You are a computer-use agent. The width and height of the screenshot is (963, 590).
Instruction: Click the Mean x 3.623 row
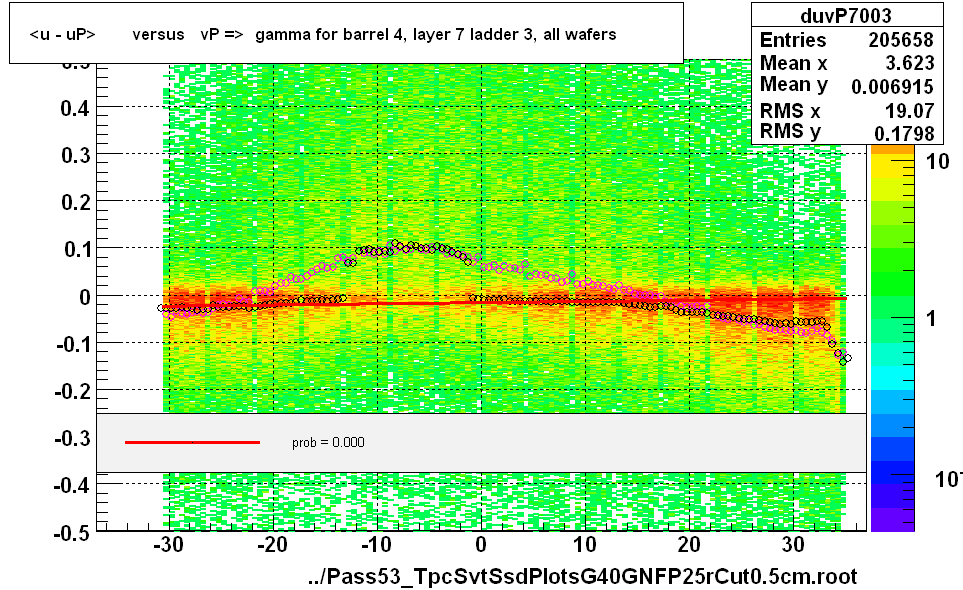pyautogui.click(x=846, y=63)
